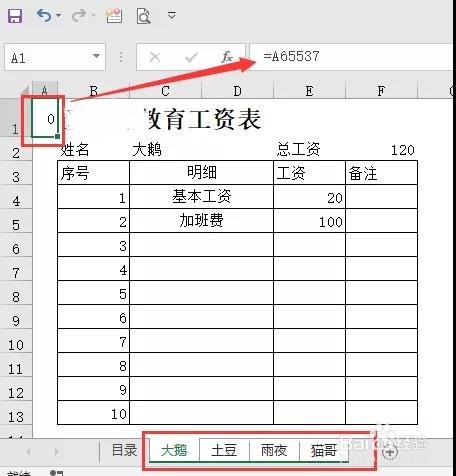Click the Name Box showing A1

pos(47,57)
